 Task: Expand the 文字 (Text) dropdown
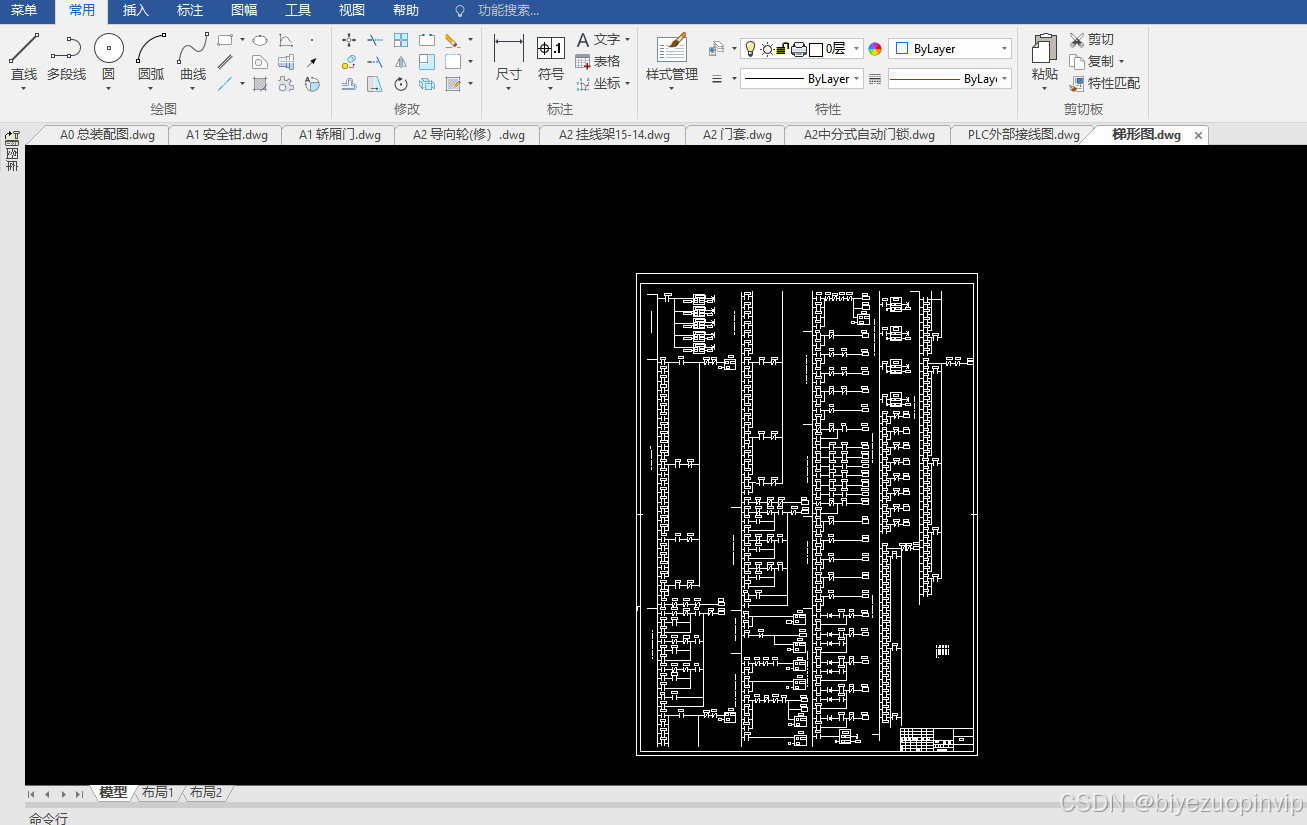point(627,40)
